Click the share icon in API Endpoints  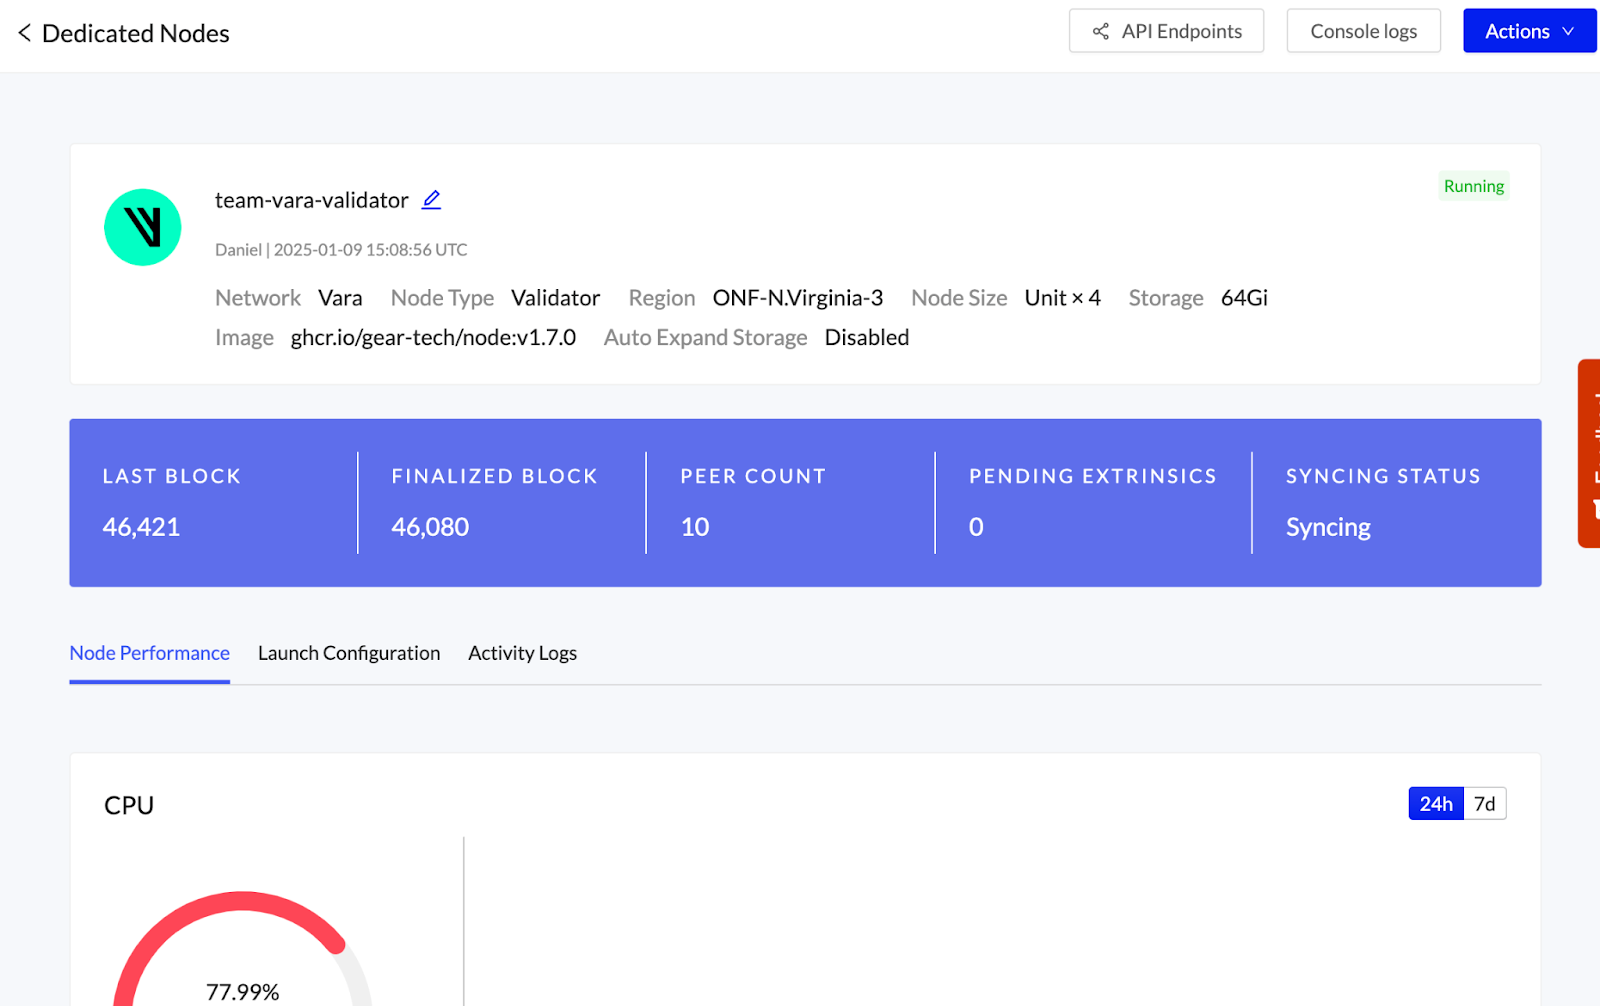1100,32
